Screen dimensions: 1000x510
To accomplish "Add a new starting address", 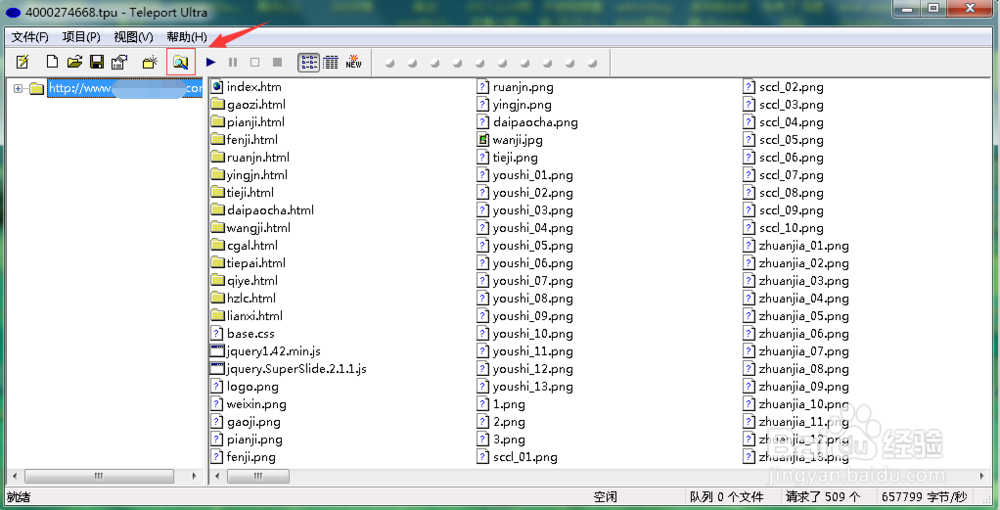I will pyautogui.click(x=150, y=62).
